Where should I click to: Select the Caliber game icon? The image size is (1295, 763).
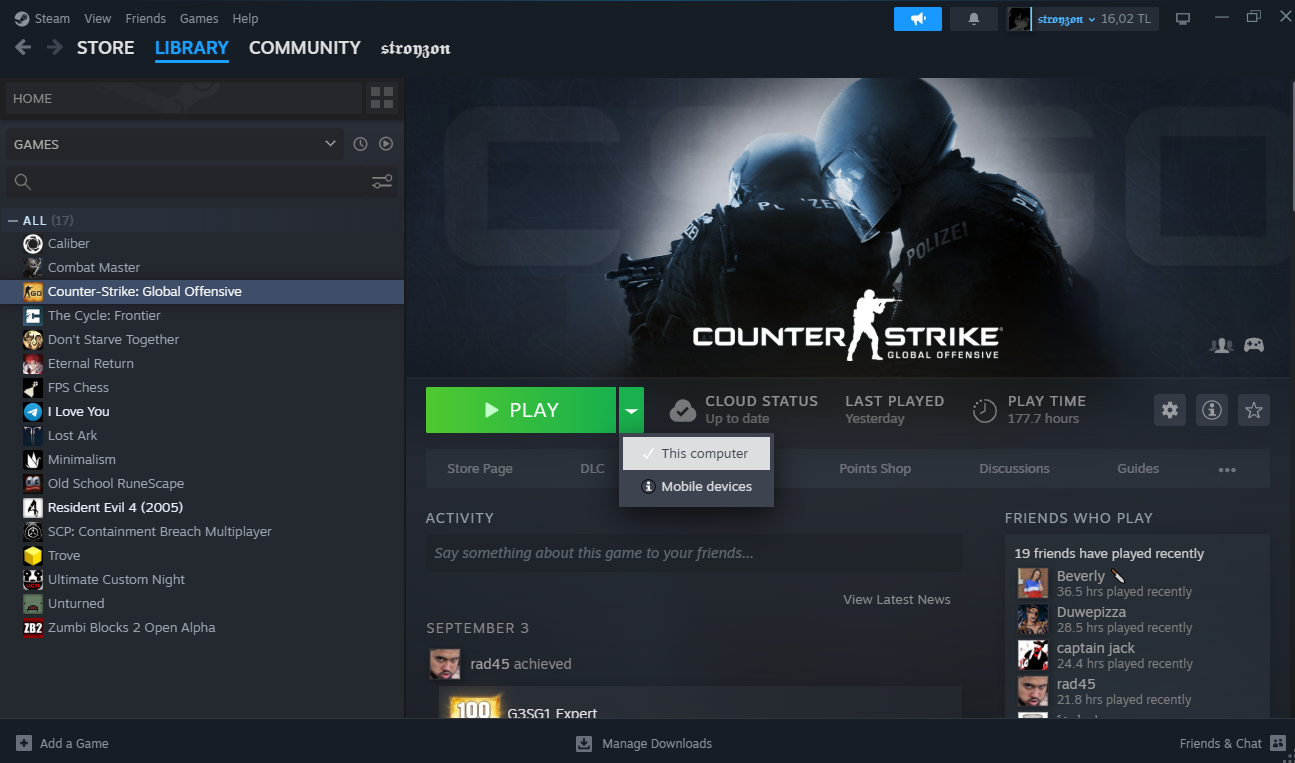pos(32,243)
